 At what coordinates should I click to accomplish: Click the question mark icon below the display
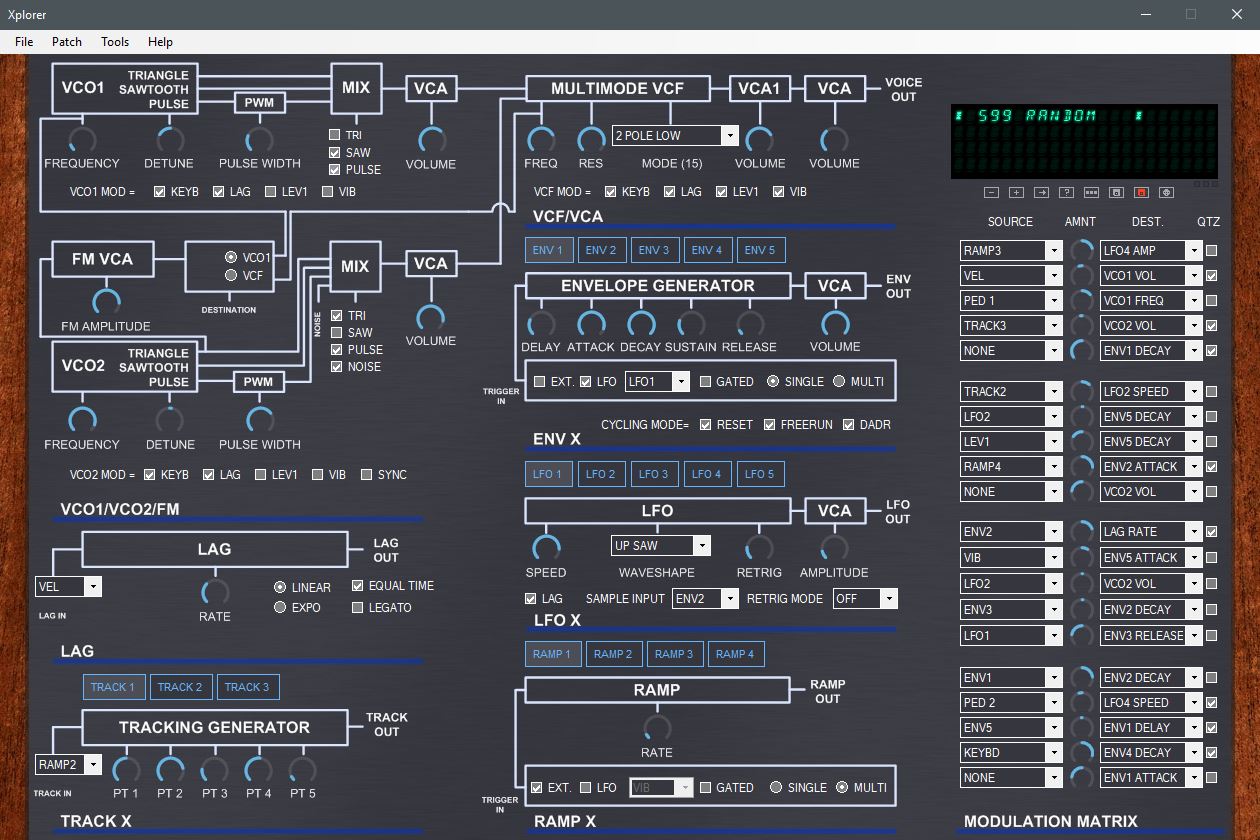click(1066, 192)
